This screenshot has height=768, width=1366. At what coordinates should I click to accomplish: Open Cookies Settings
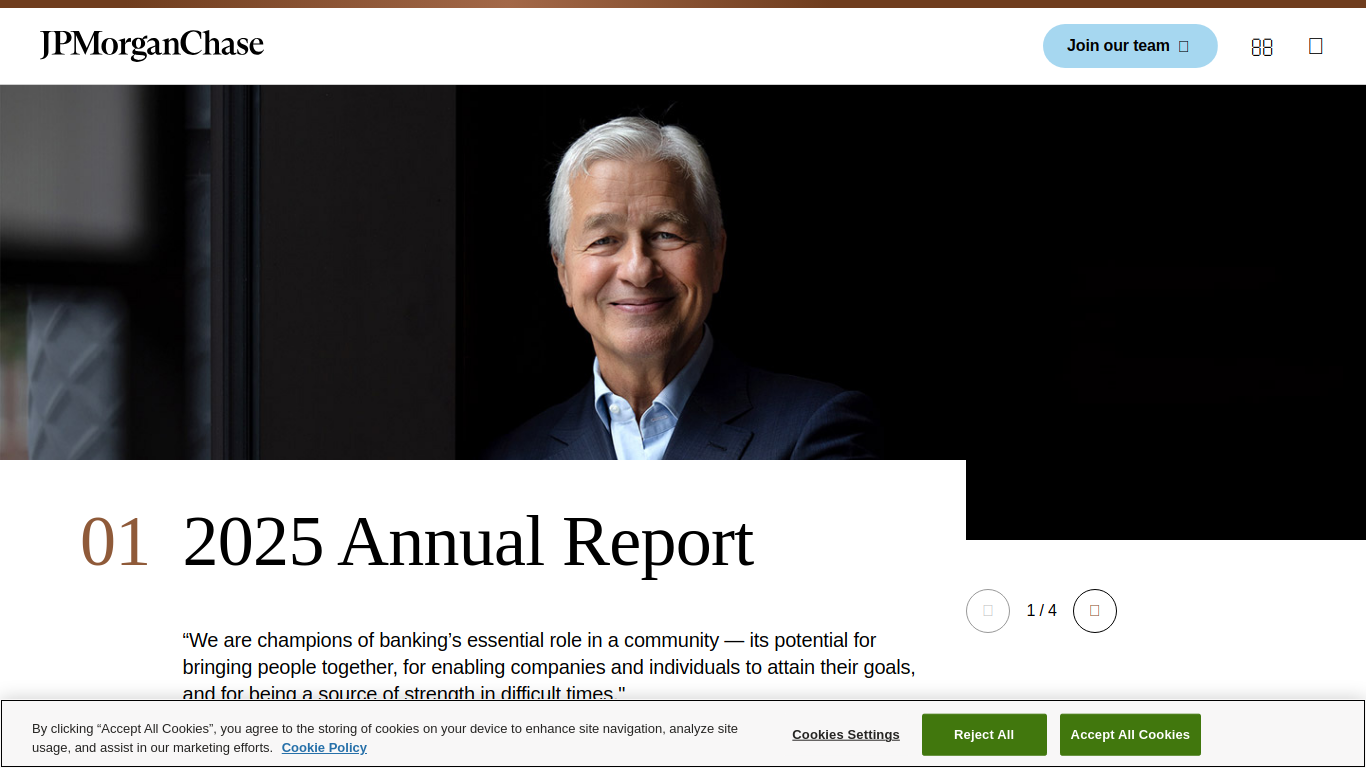pos(846,735)
